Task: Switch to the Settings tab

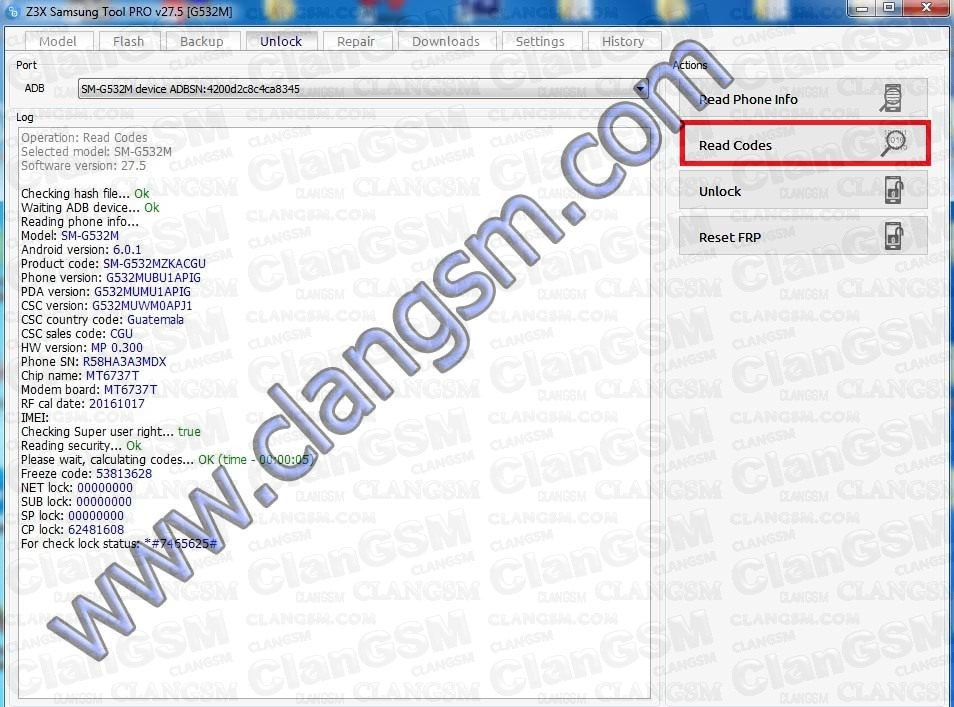Action: (x=540, y=41)
